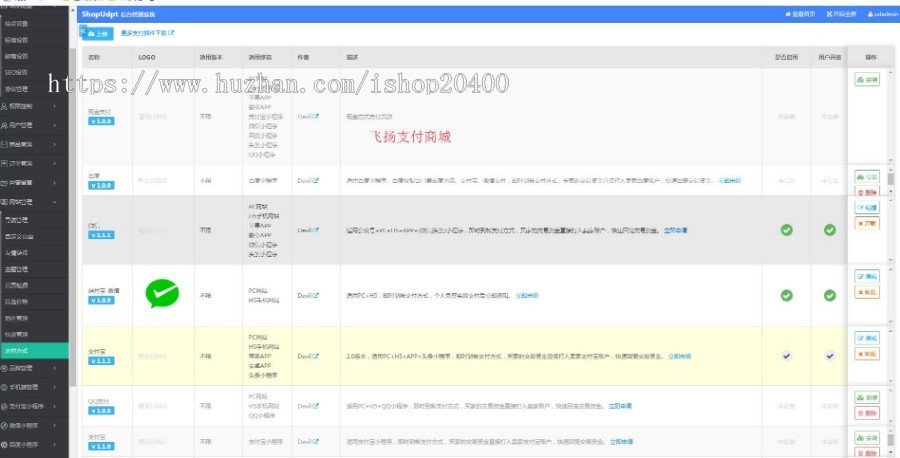Toggle 是否启用 check in 支付宝 v1.1.1 row
Viewport: 900px width, 458px height.
coord(786,356)
